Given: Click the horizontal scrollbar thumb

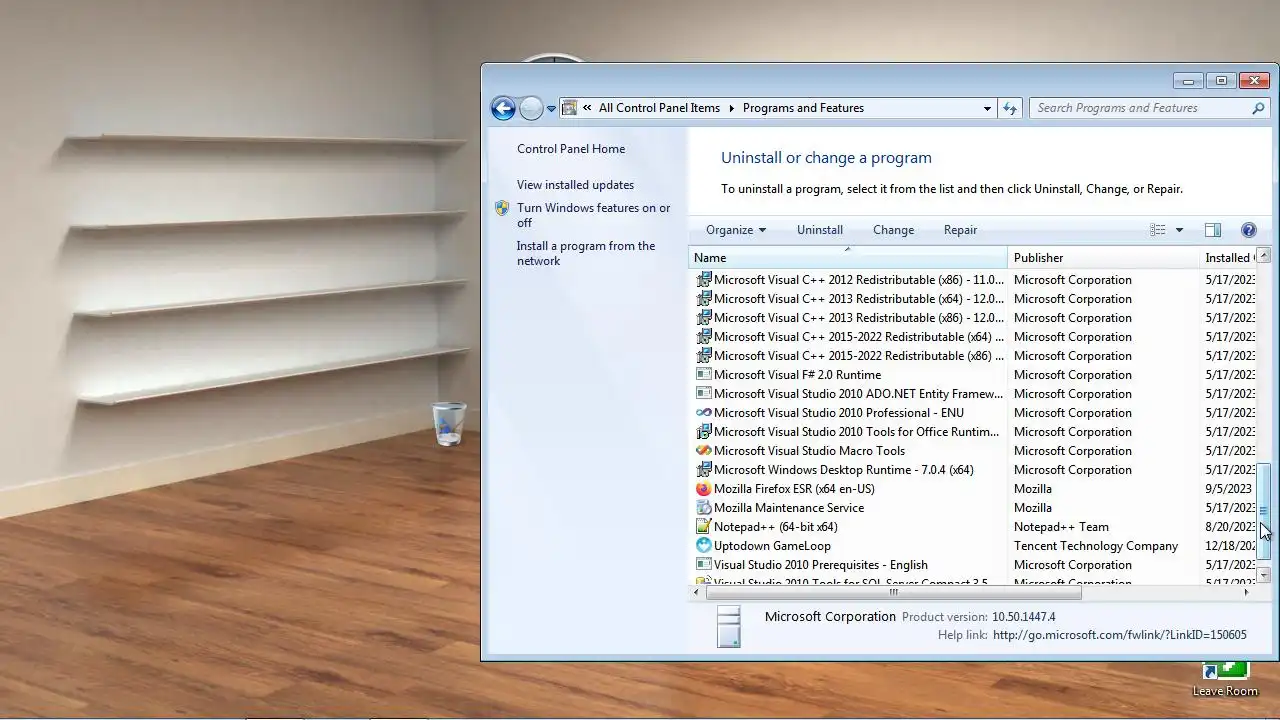Looking at the screenshot, I should point(893,592).
